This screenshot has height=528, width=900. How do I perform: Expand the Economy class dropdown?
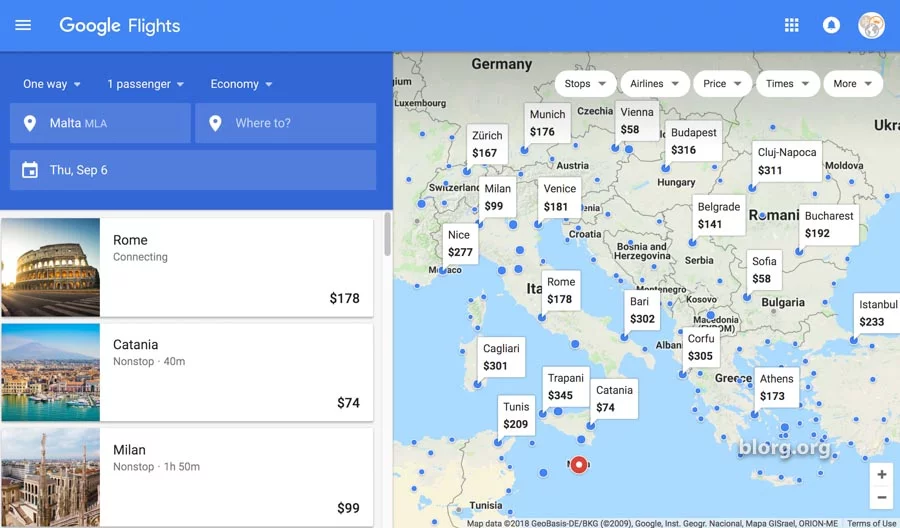[x=241, y=84]
